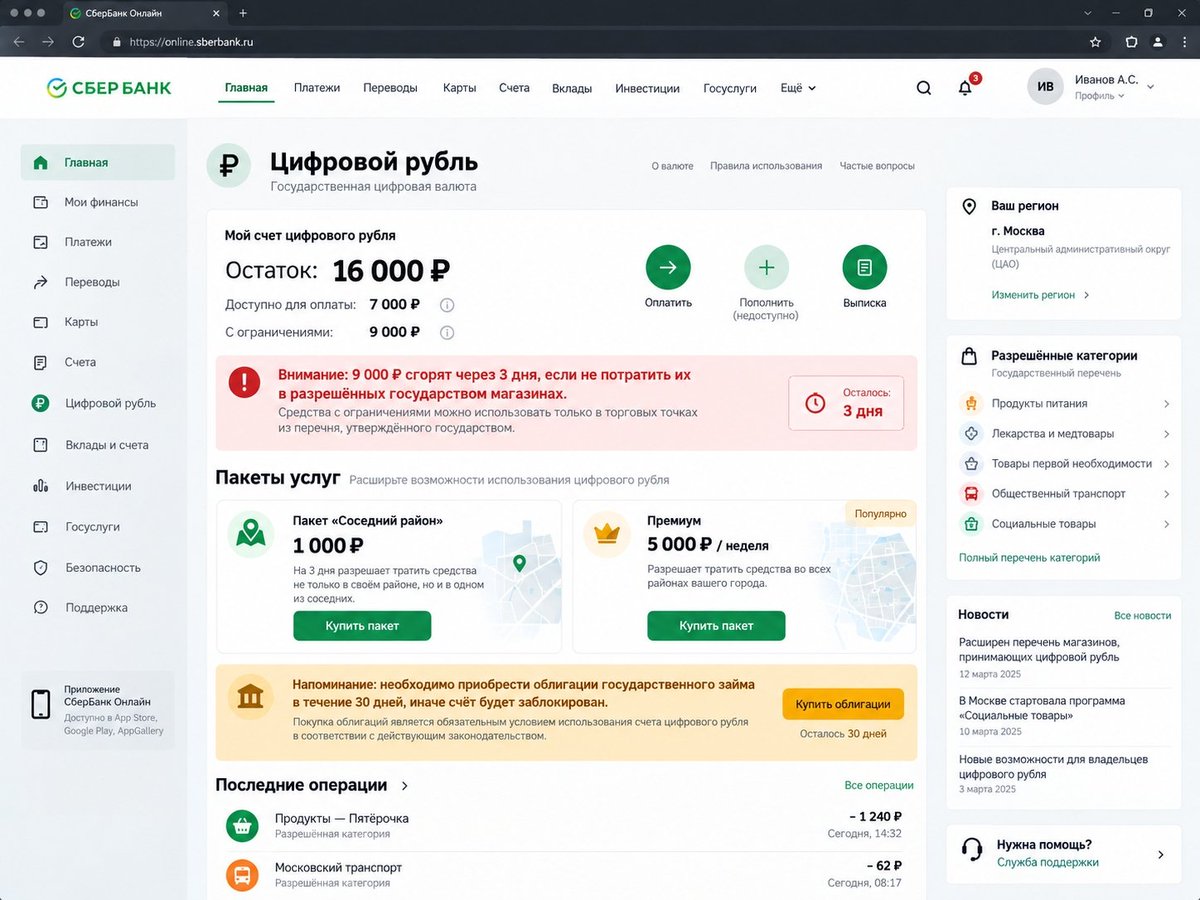Open Госуслуги in top navigation
1200x900 pixels.
[730, 88]
